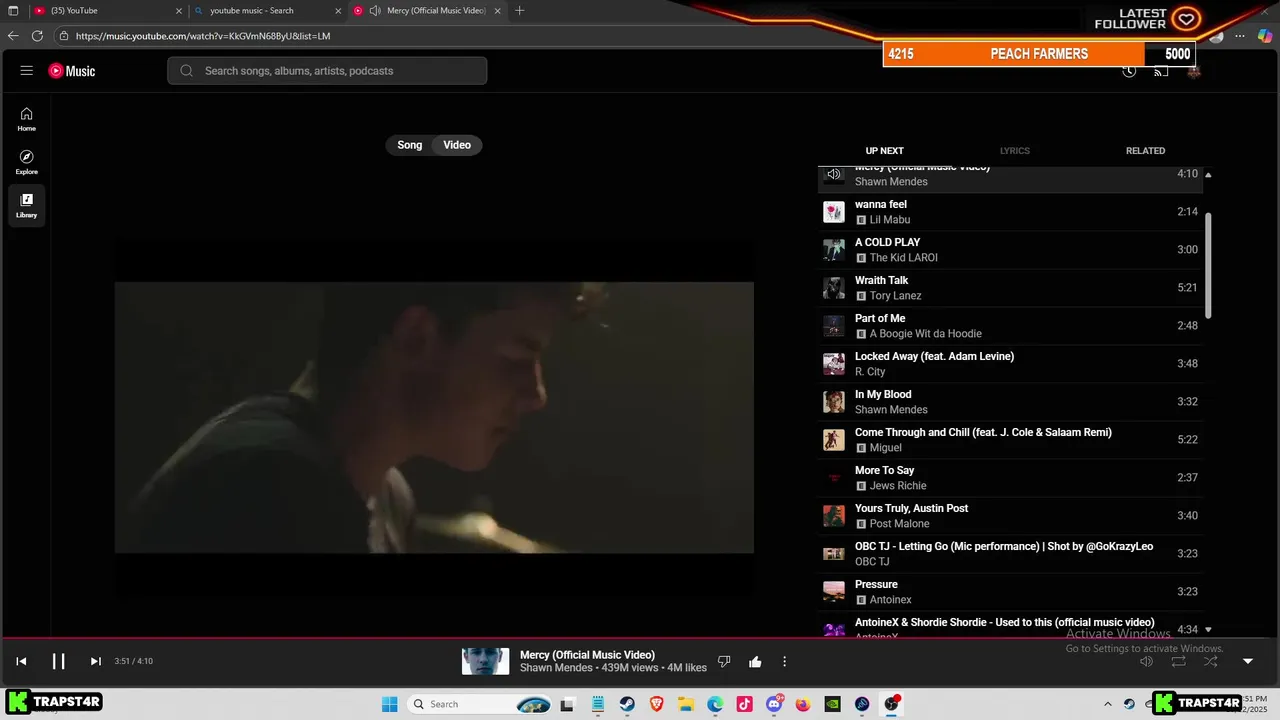
Task: Mute the tab using its speaker icon
Action: [x=375, y=11]
